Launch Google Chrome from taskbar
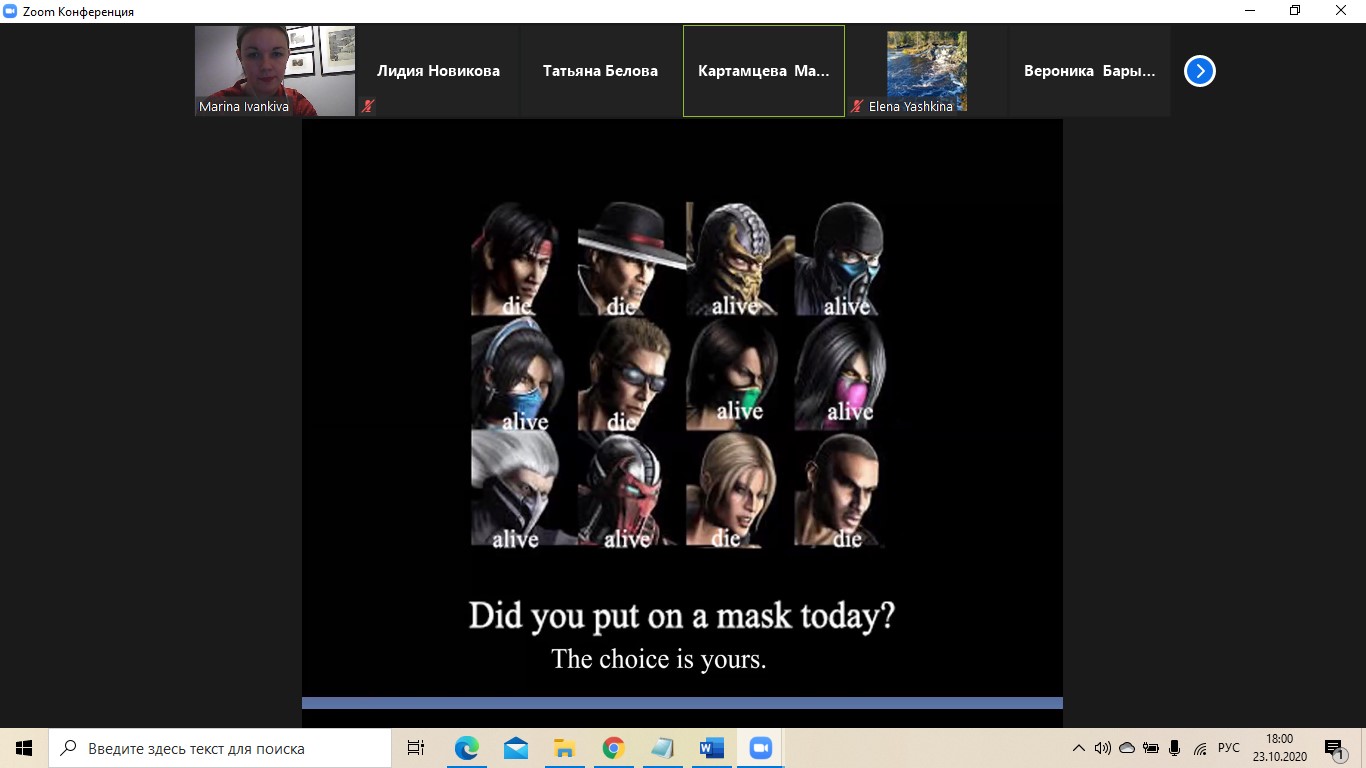 click(x=614, y=748)
